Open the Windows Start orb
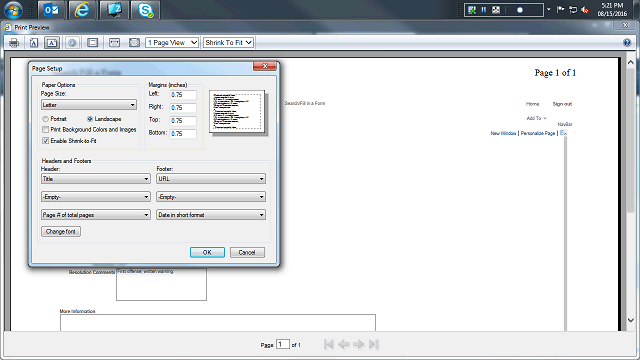Image resolution: width=640 pixels, height=360 pixels. click(13, 10)
